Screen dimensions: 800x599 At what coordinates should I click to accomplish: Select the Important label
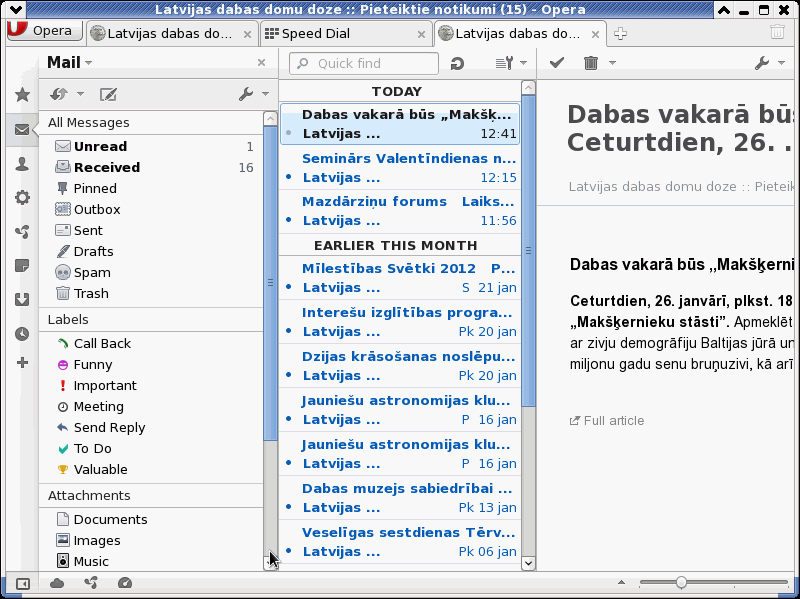[151, 385]
